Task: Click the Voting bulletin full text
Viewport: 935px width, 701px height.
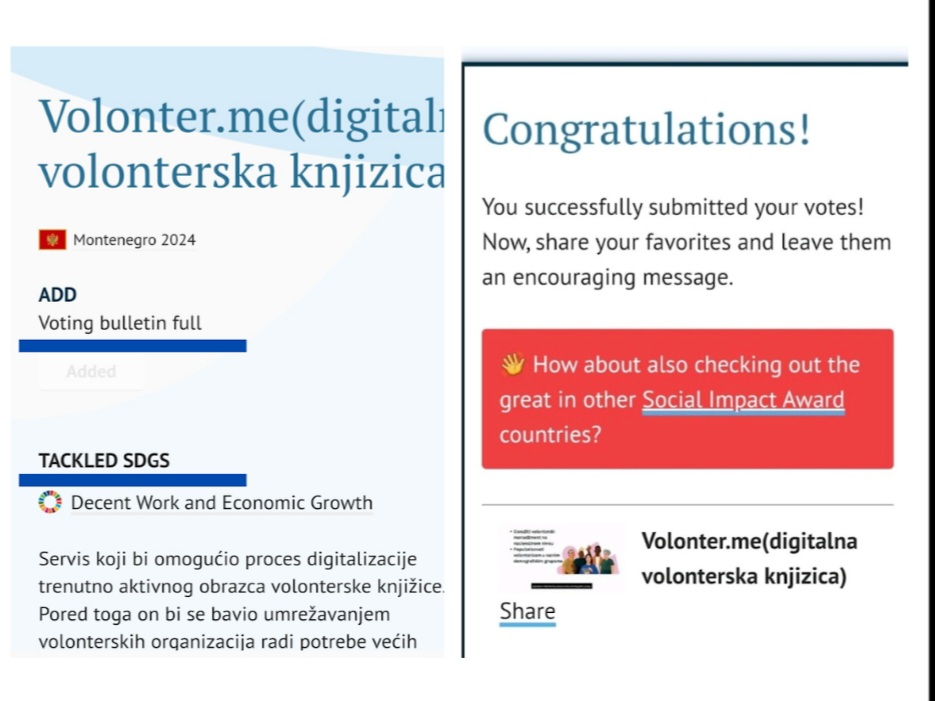Action: [x=120, y=323]
